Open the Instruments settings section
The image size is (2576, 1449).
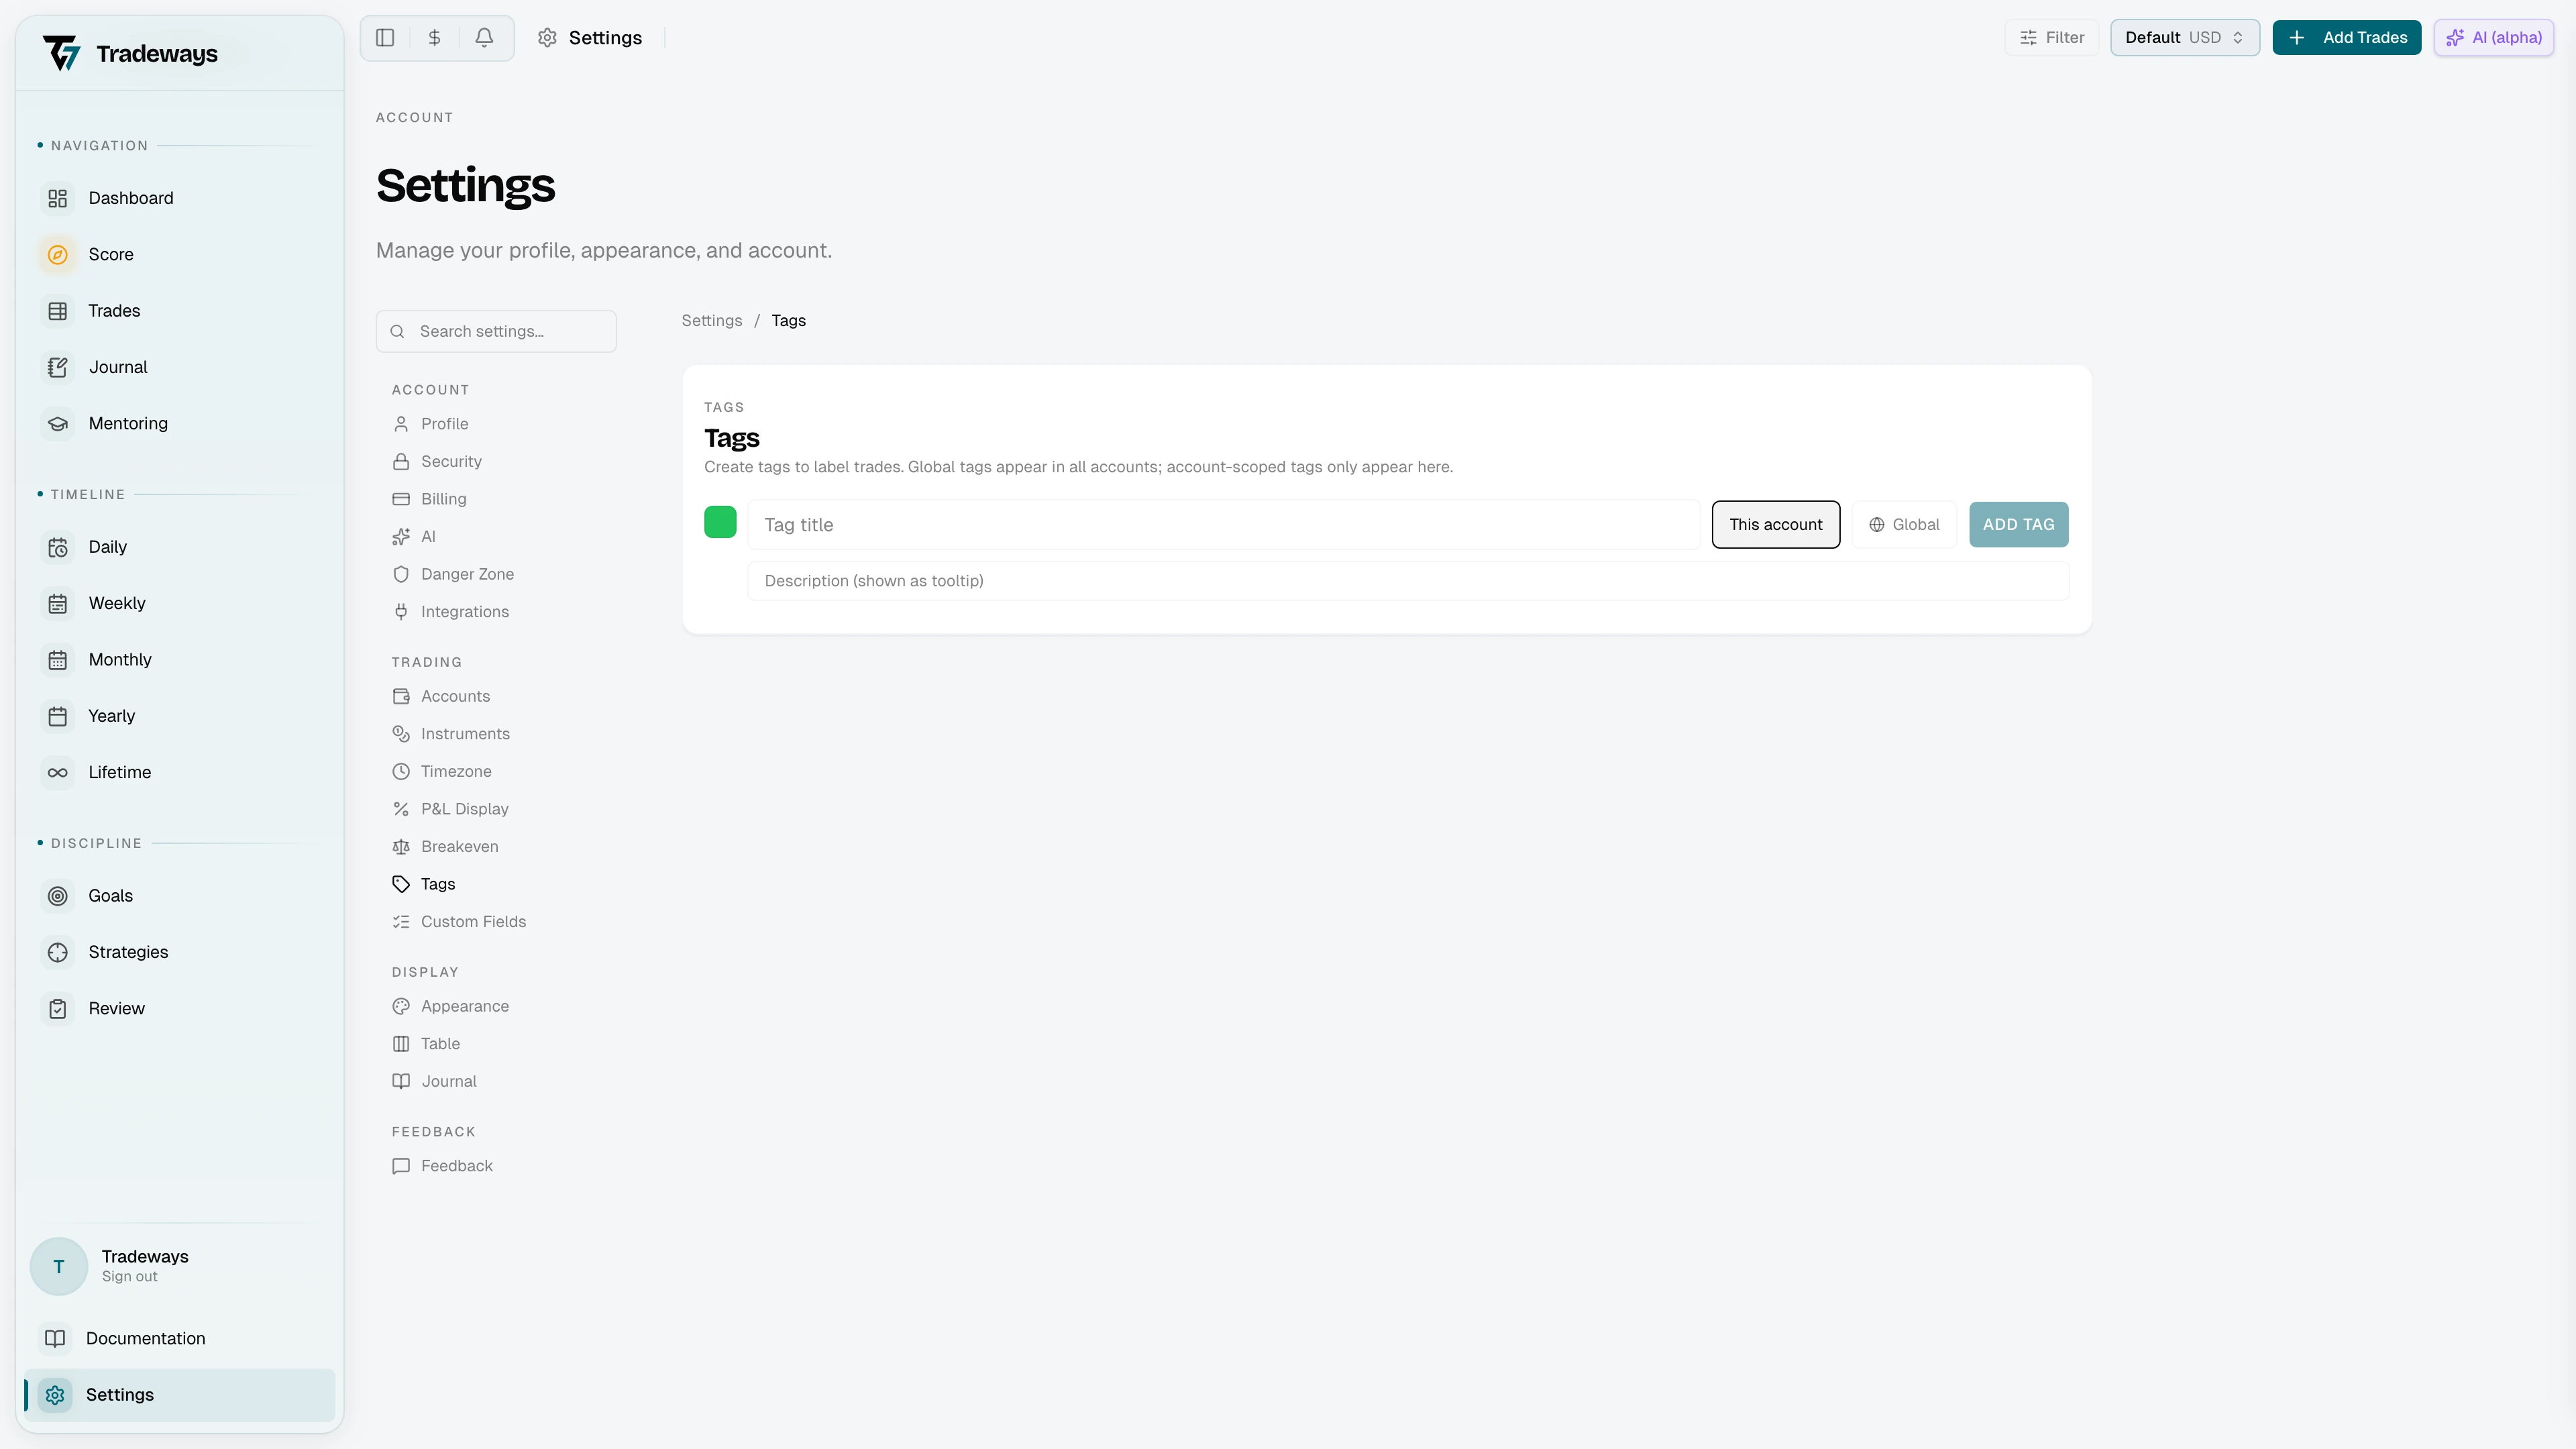(x=452, y=734)
